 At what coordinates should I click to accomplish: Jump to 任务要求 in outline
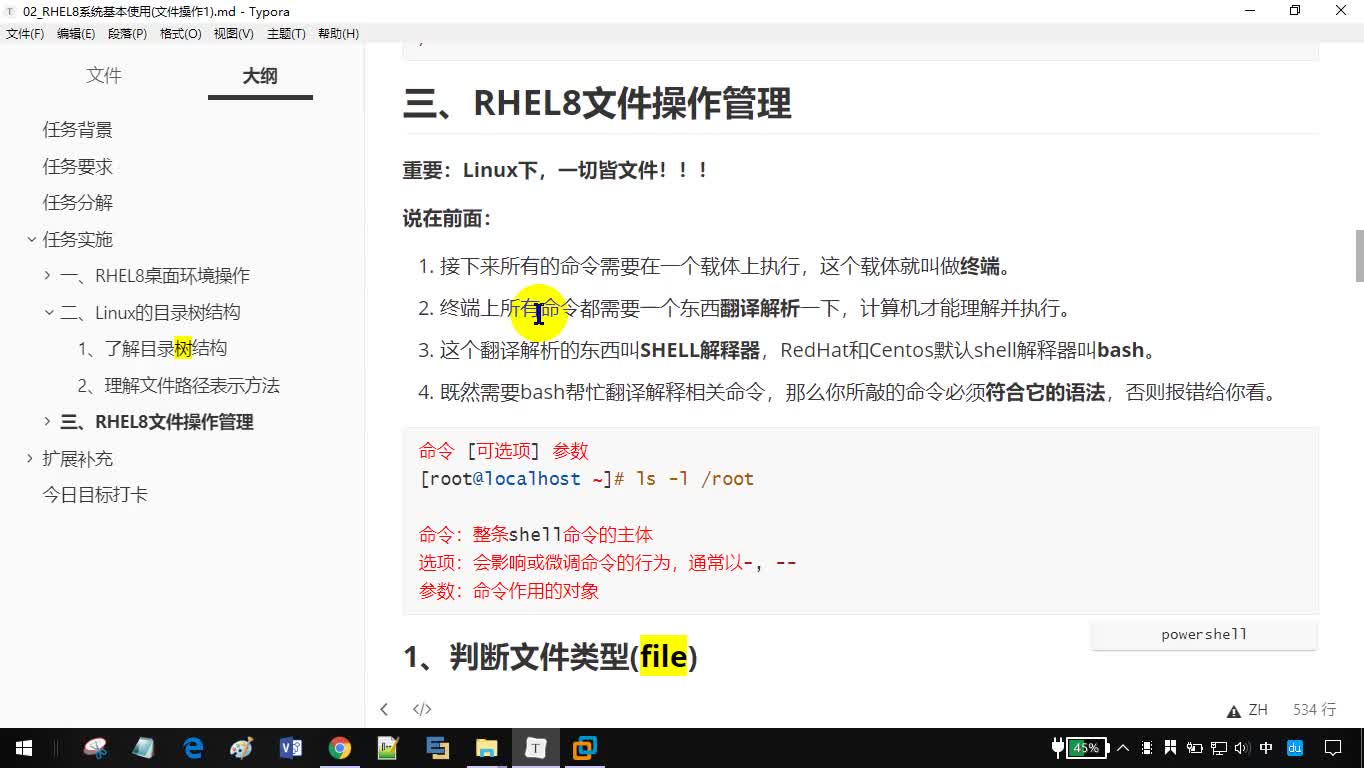point(77,167)
